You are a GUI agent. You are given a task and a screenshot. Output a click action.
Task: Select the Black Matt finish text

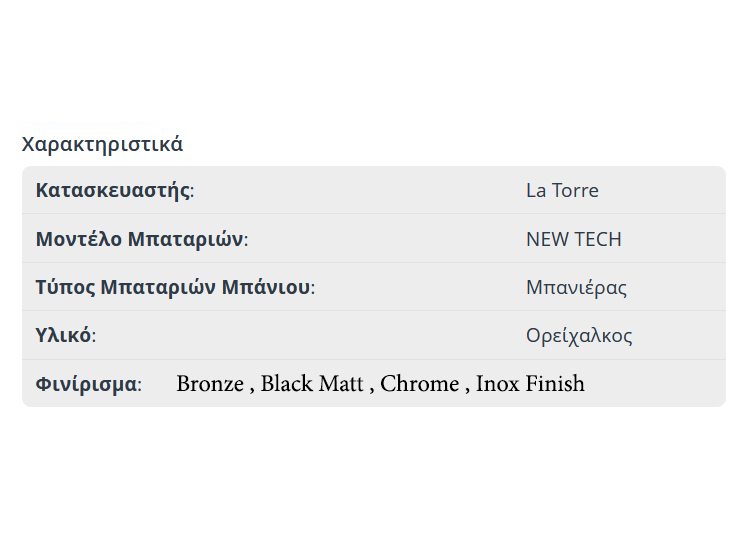(x=312, y=384)
